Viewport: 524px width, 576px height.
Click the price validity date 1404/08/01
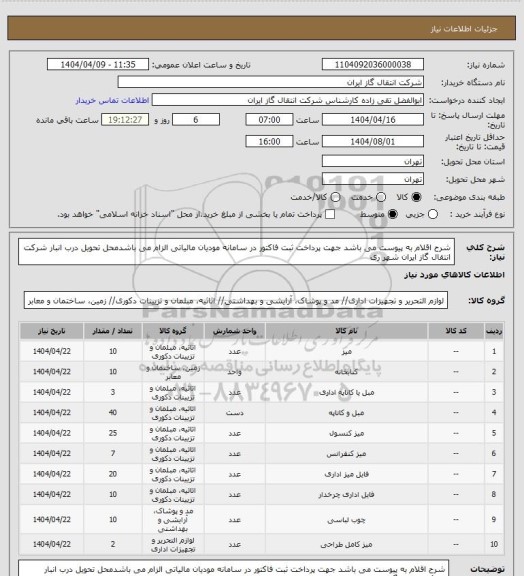point(373,141)
